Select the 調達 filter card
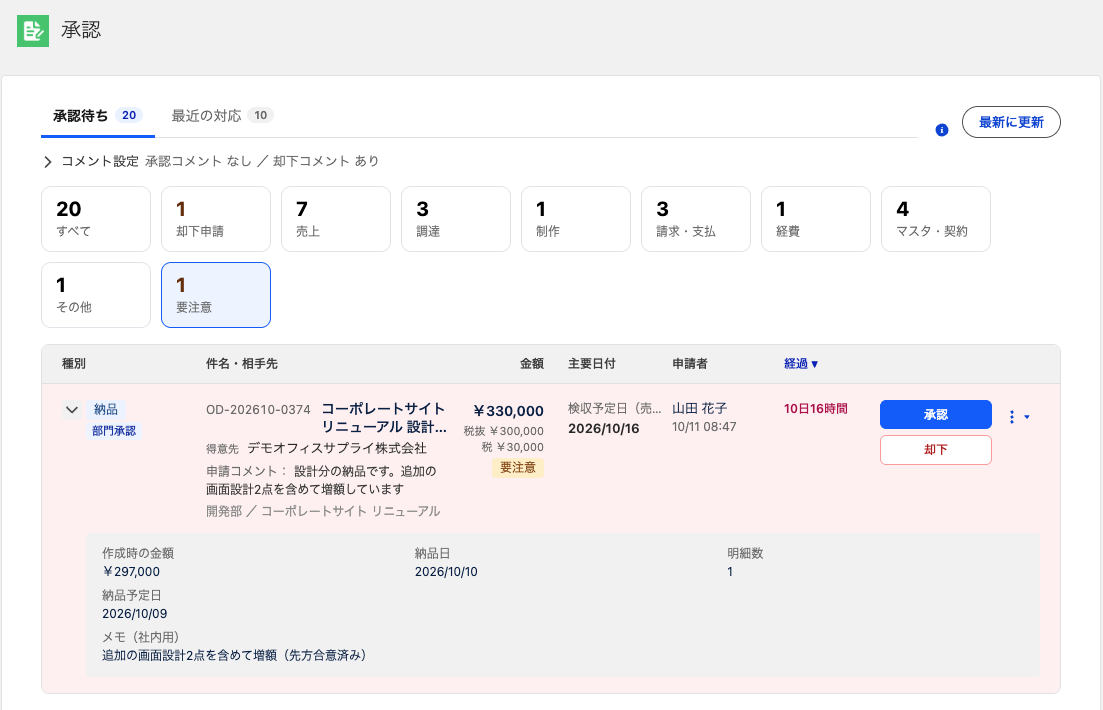The image size is (1103, 710). 456,219
